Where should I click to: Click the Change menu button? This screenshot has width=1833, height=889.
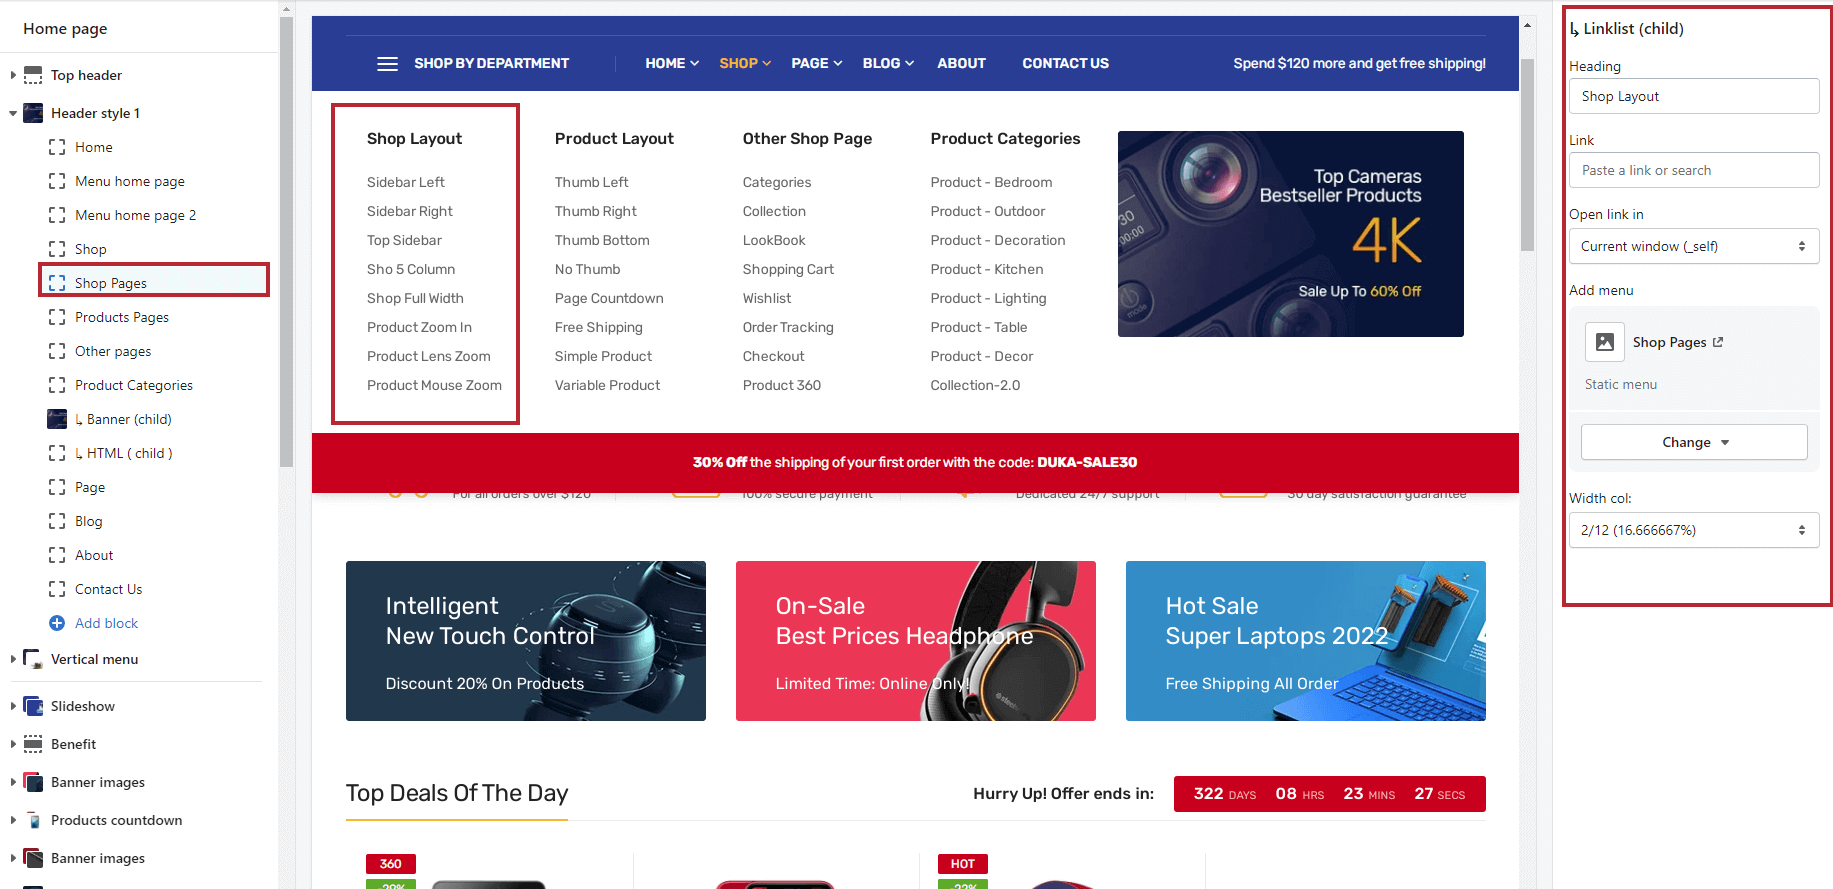[x=1693, y=442]
